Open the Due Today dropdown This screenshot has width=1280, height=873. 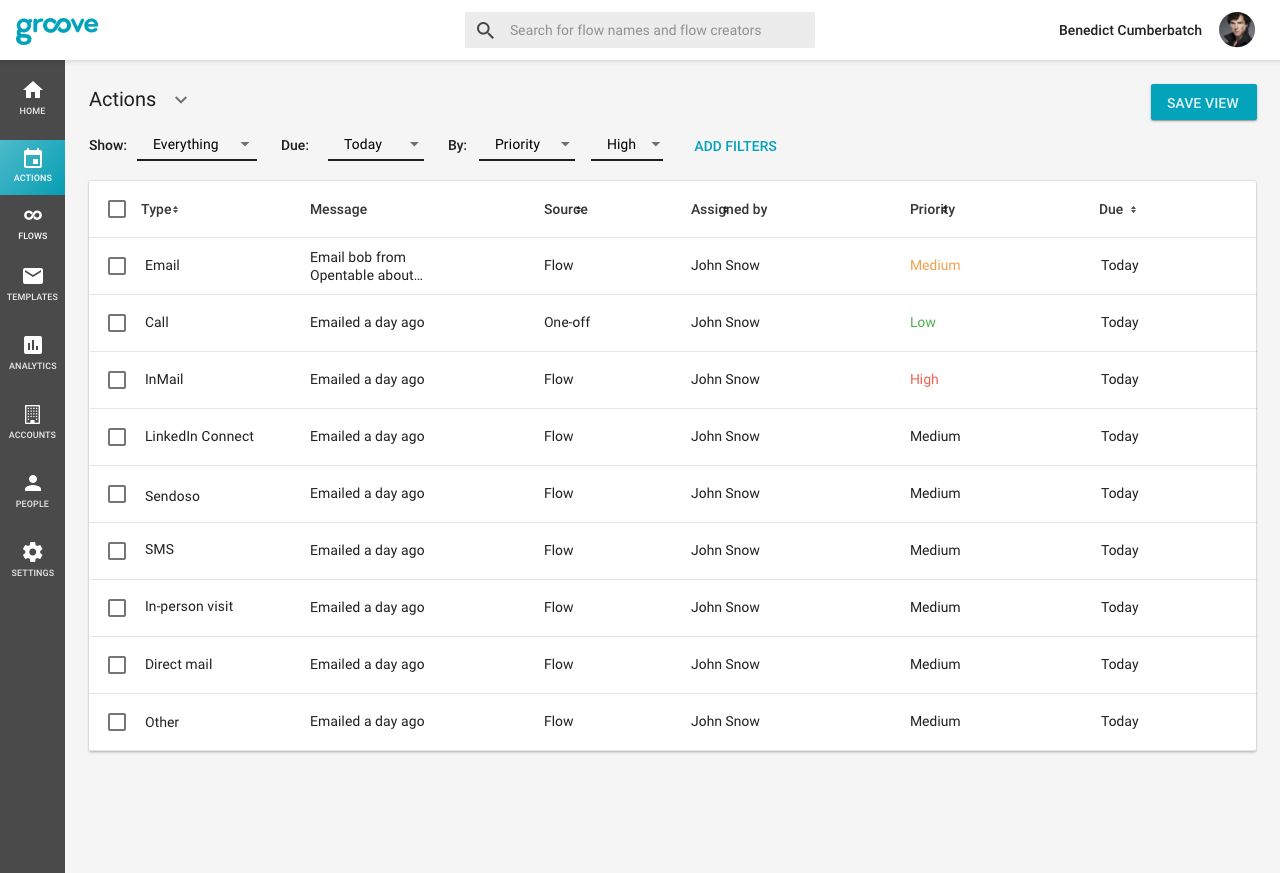coord(376,145)
